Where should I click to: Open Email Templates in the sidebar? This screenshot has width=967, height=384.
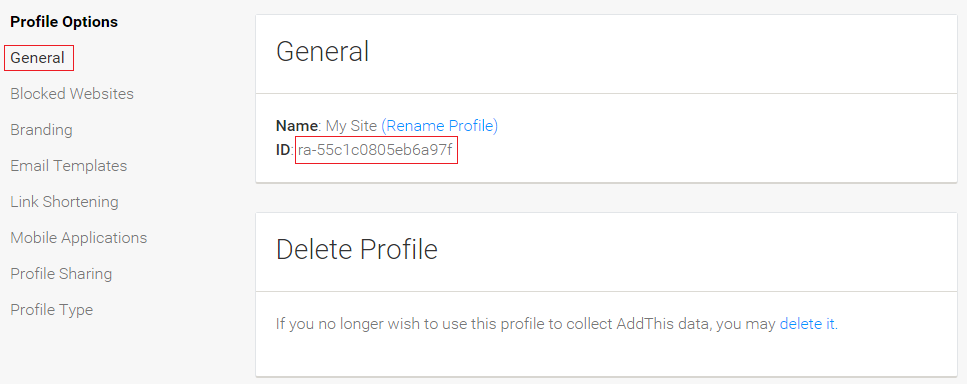pyautogui.click(x=68, y=166)
